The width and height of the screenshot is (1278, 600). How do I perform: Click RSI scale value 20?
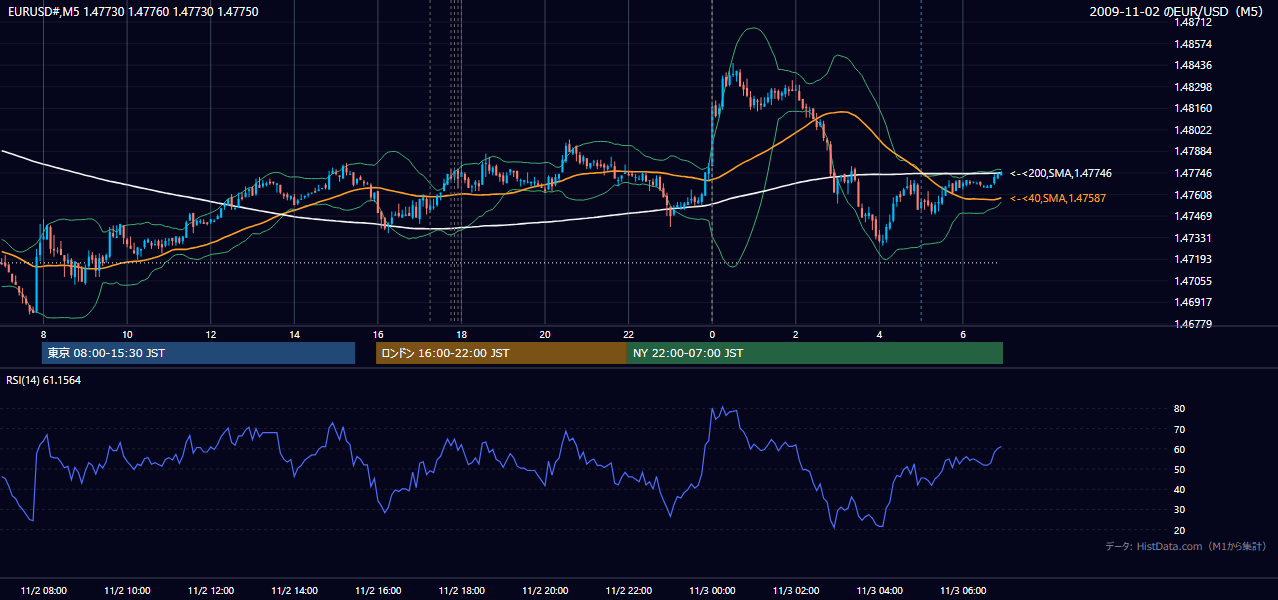1179,531
